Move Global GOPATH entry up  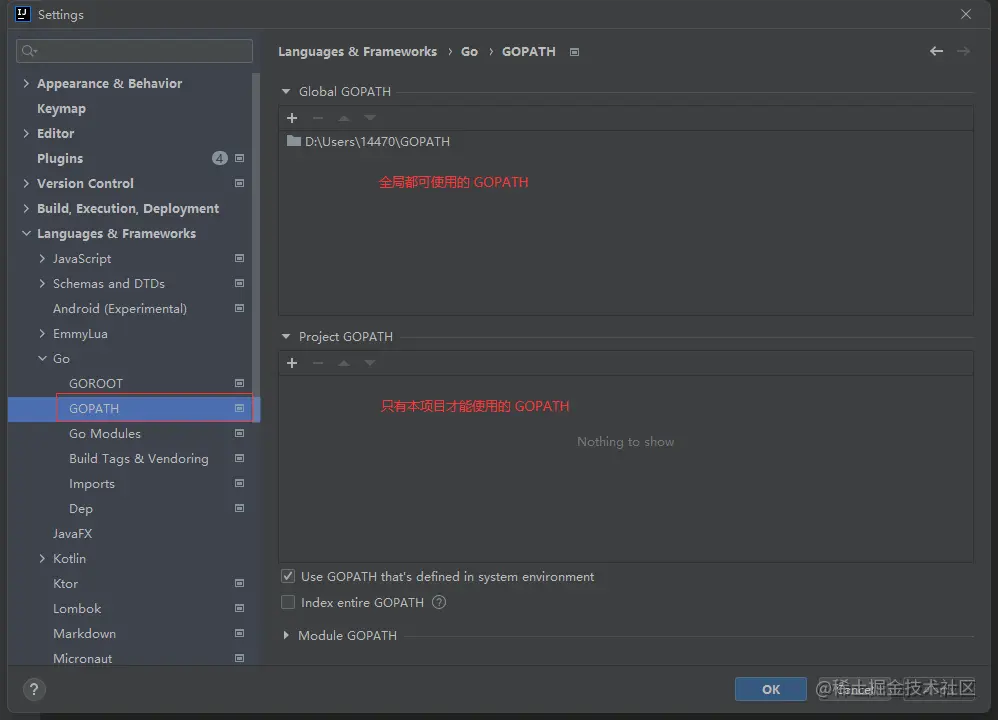tap(344, 118)
